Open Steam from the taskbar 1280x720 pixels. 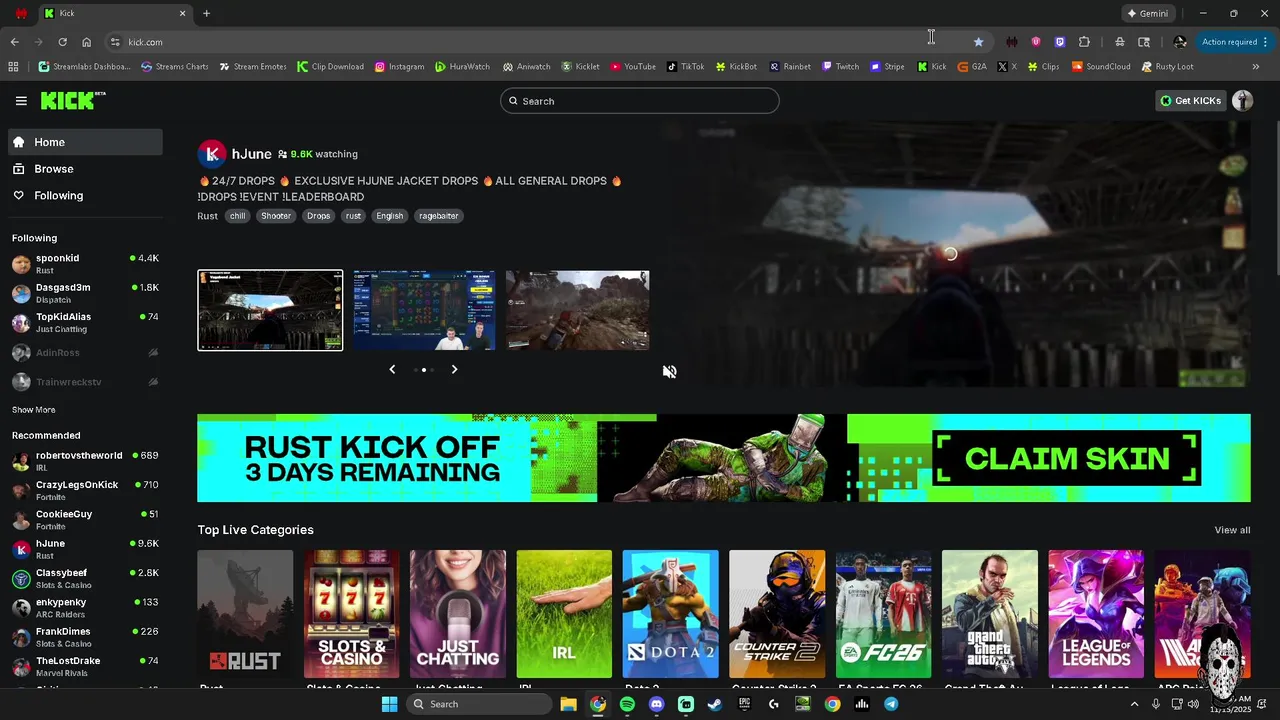(715, 704)
